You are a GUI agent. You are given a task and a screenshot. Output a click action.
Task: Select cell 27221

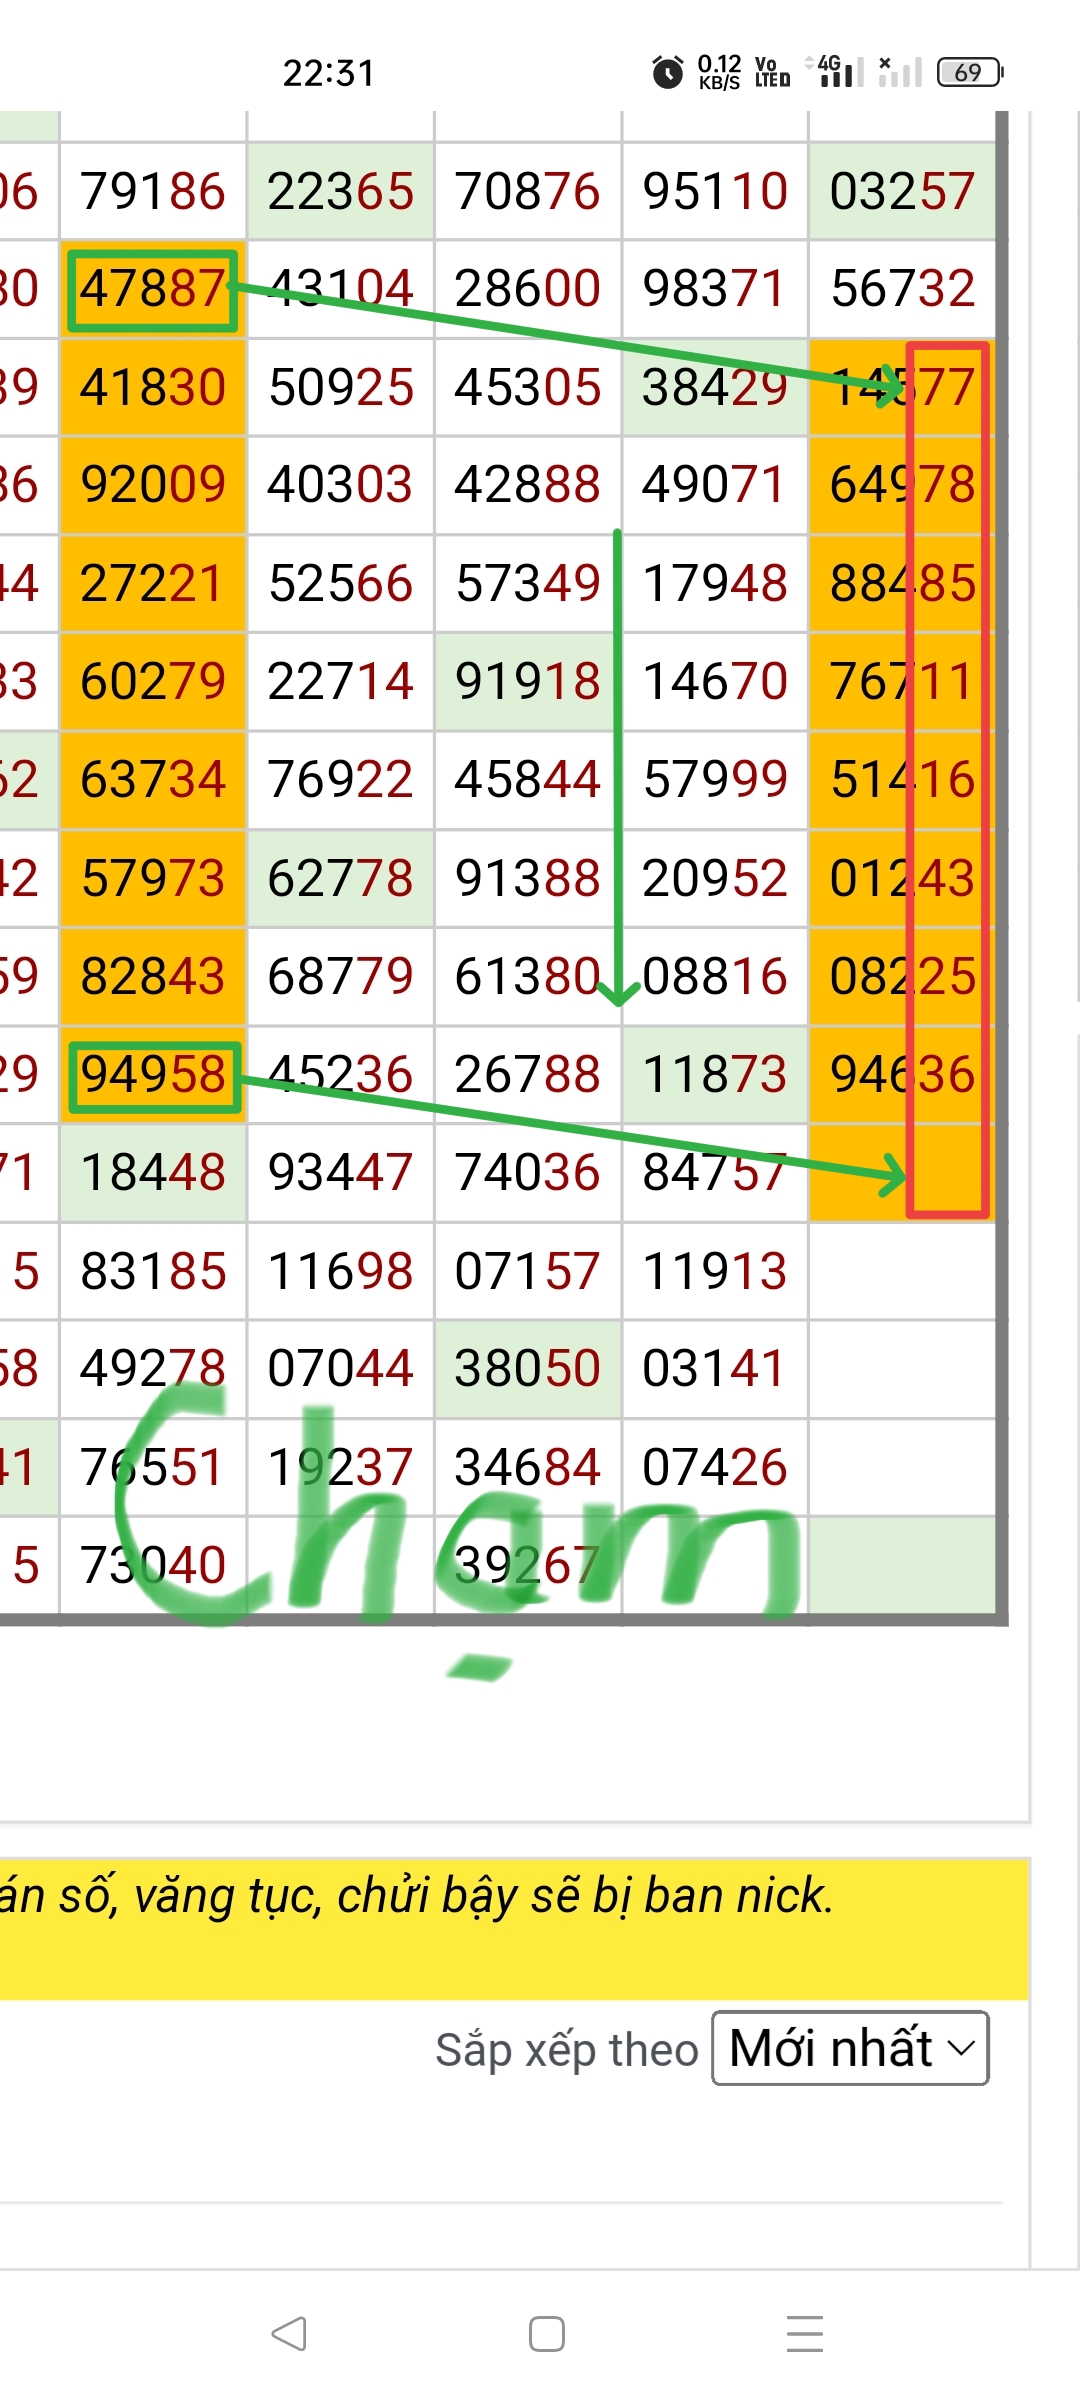click(x=153, y=583)
